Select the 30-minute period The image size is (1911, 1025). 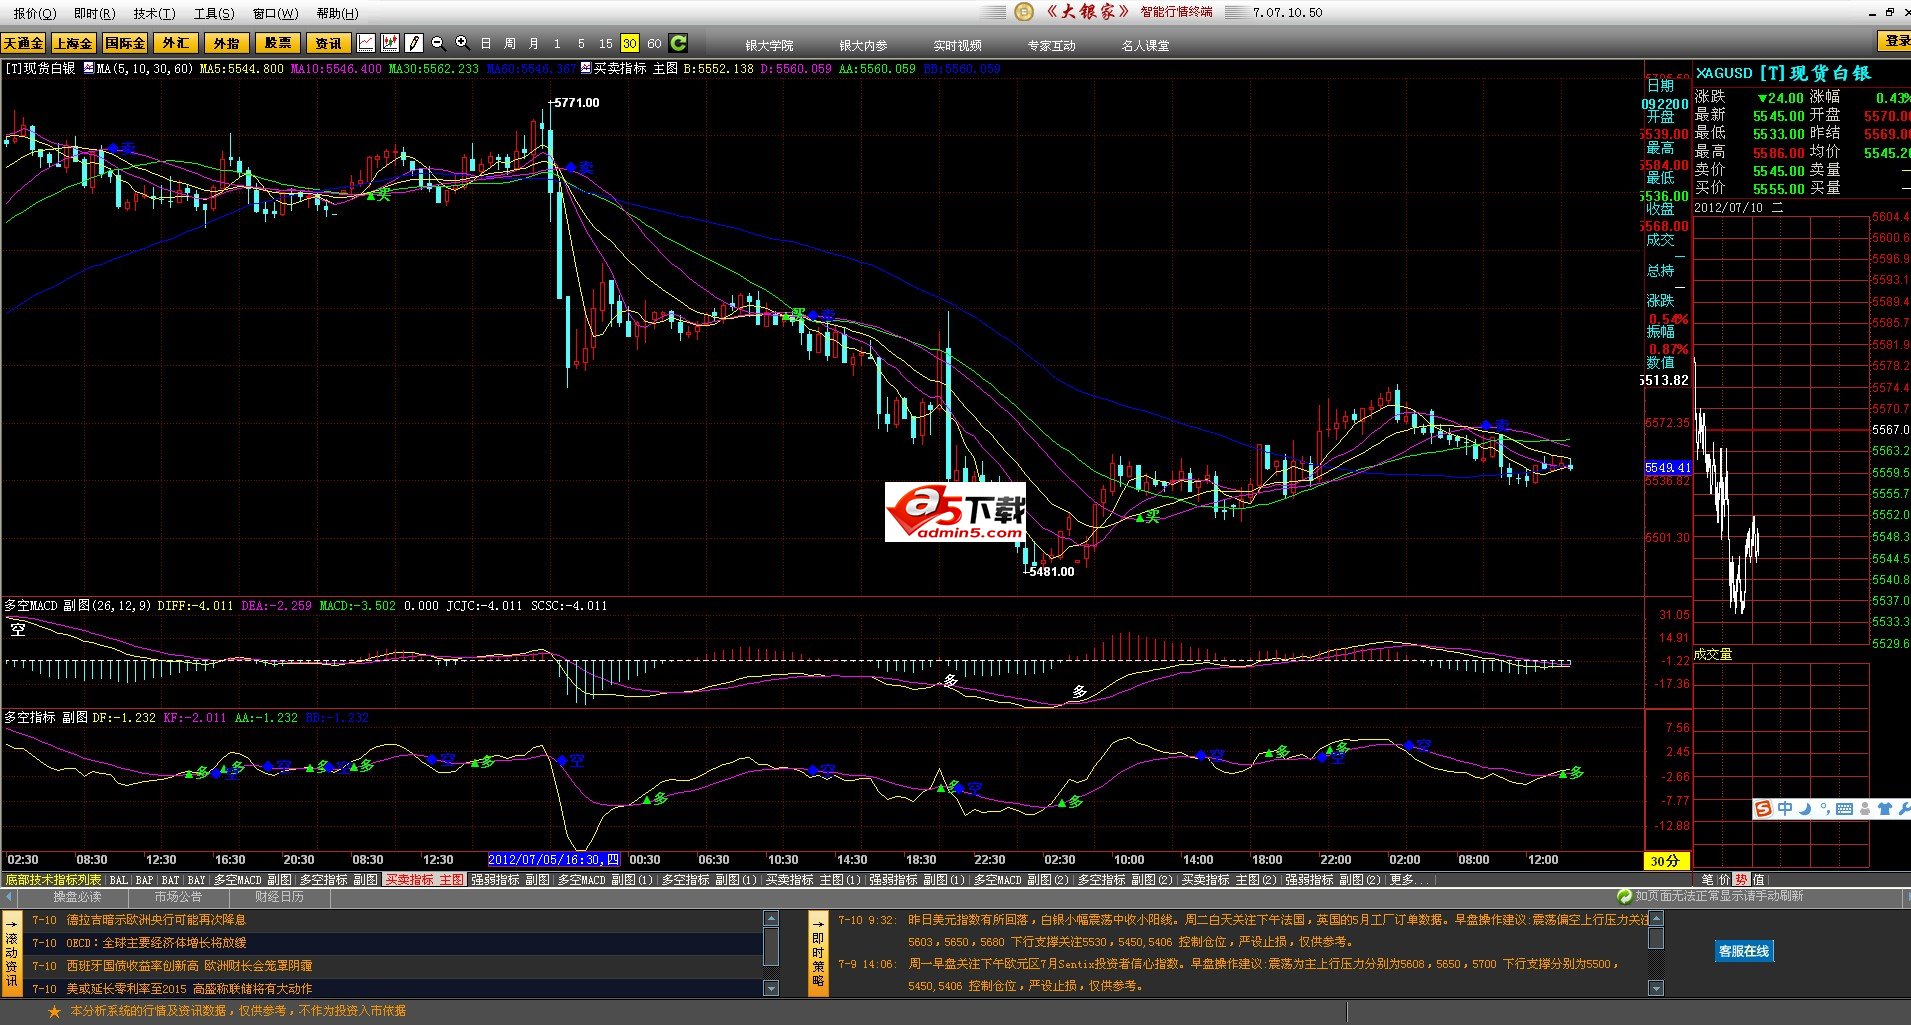click(x=629, y=43)
